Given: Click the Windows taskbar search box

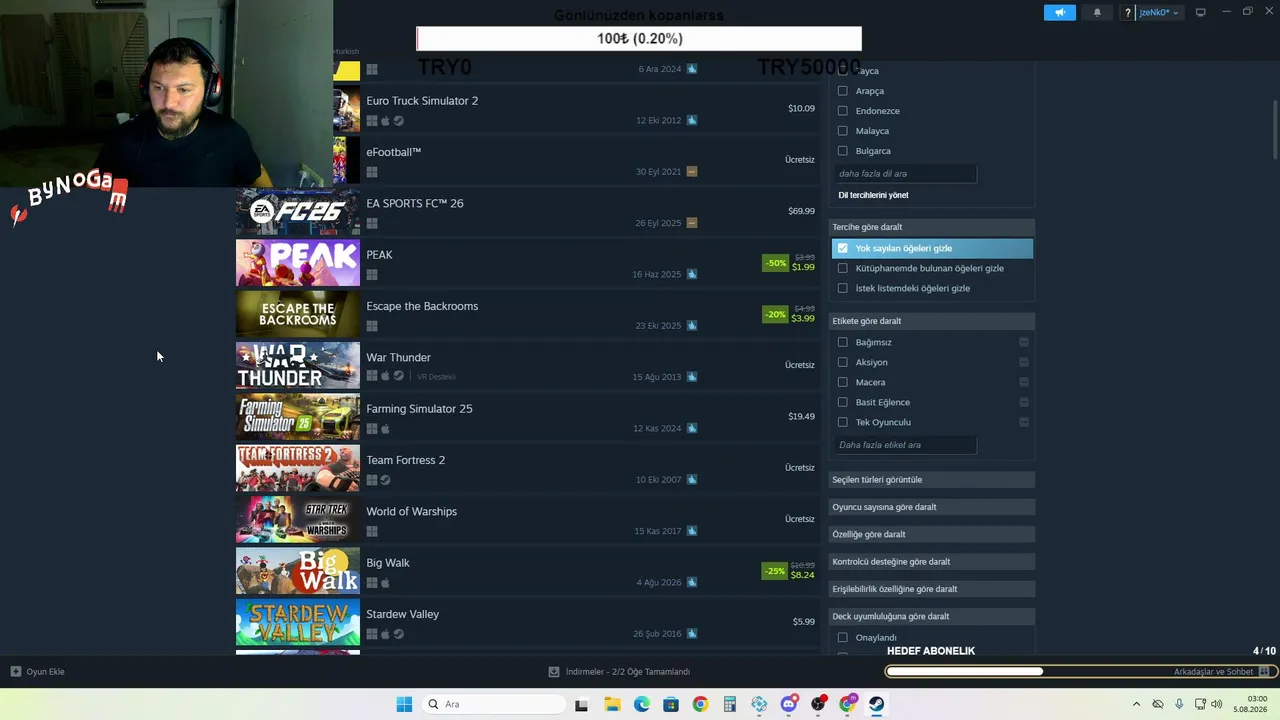Looking at the screenshot, I should (492, 704).
